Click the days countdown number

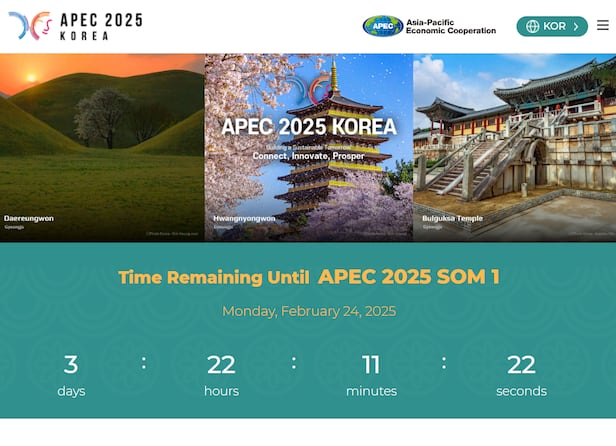coord(71,364)
